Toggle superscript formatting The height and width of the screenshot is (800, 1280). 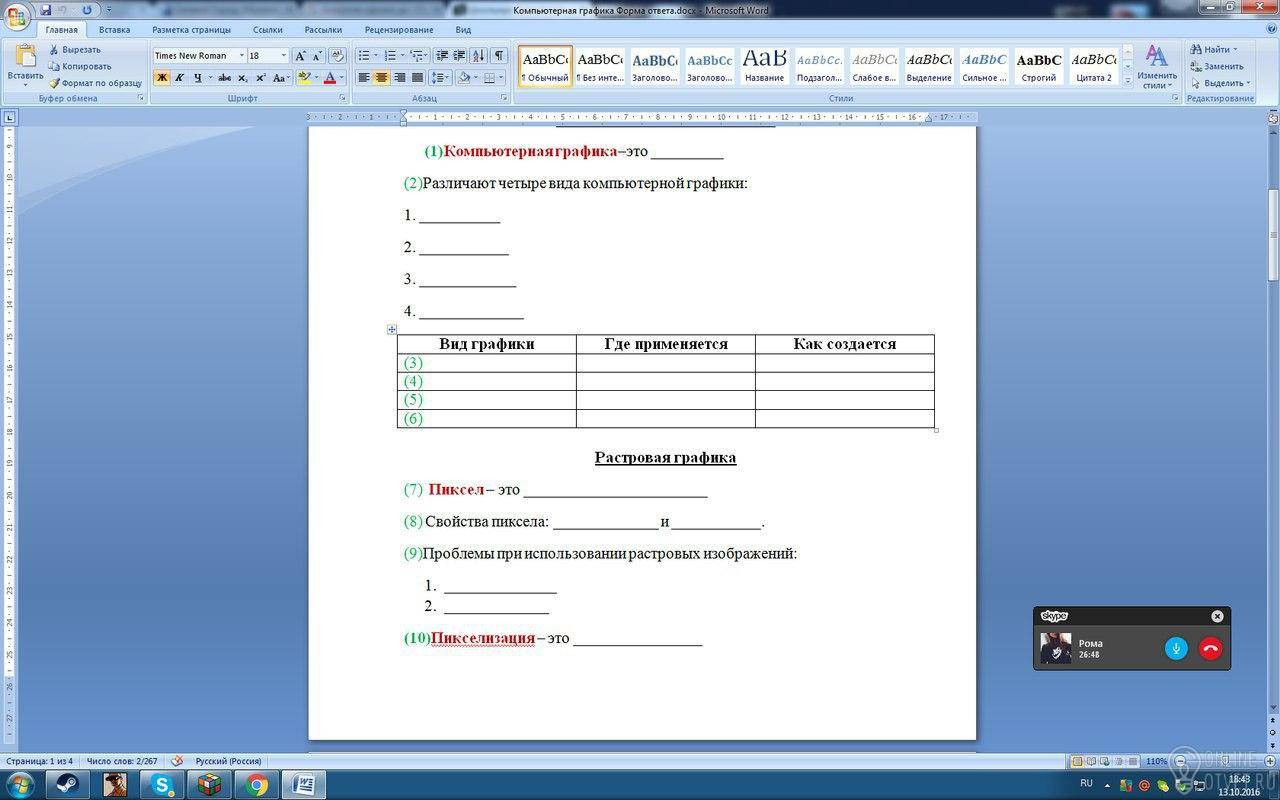(260, 77)
